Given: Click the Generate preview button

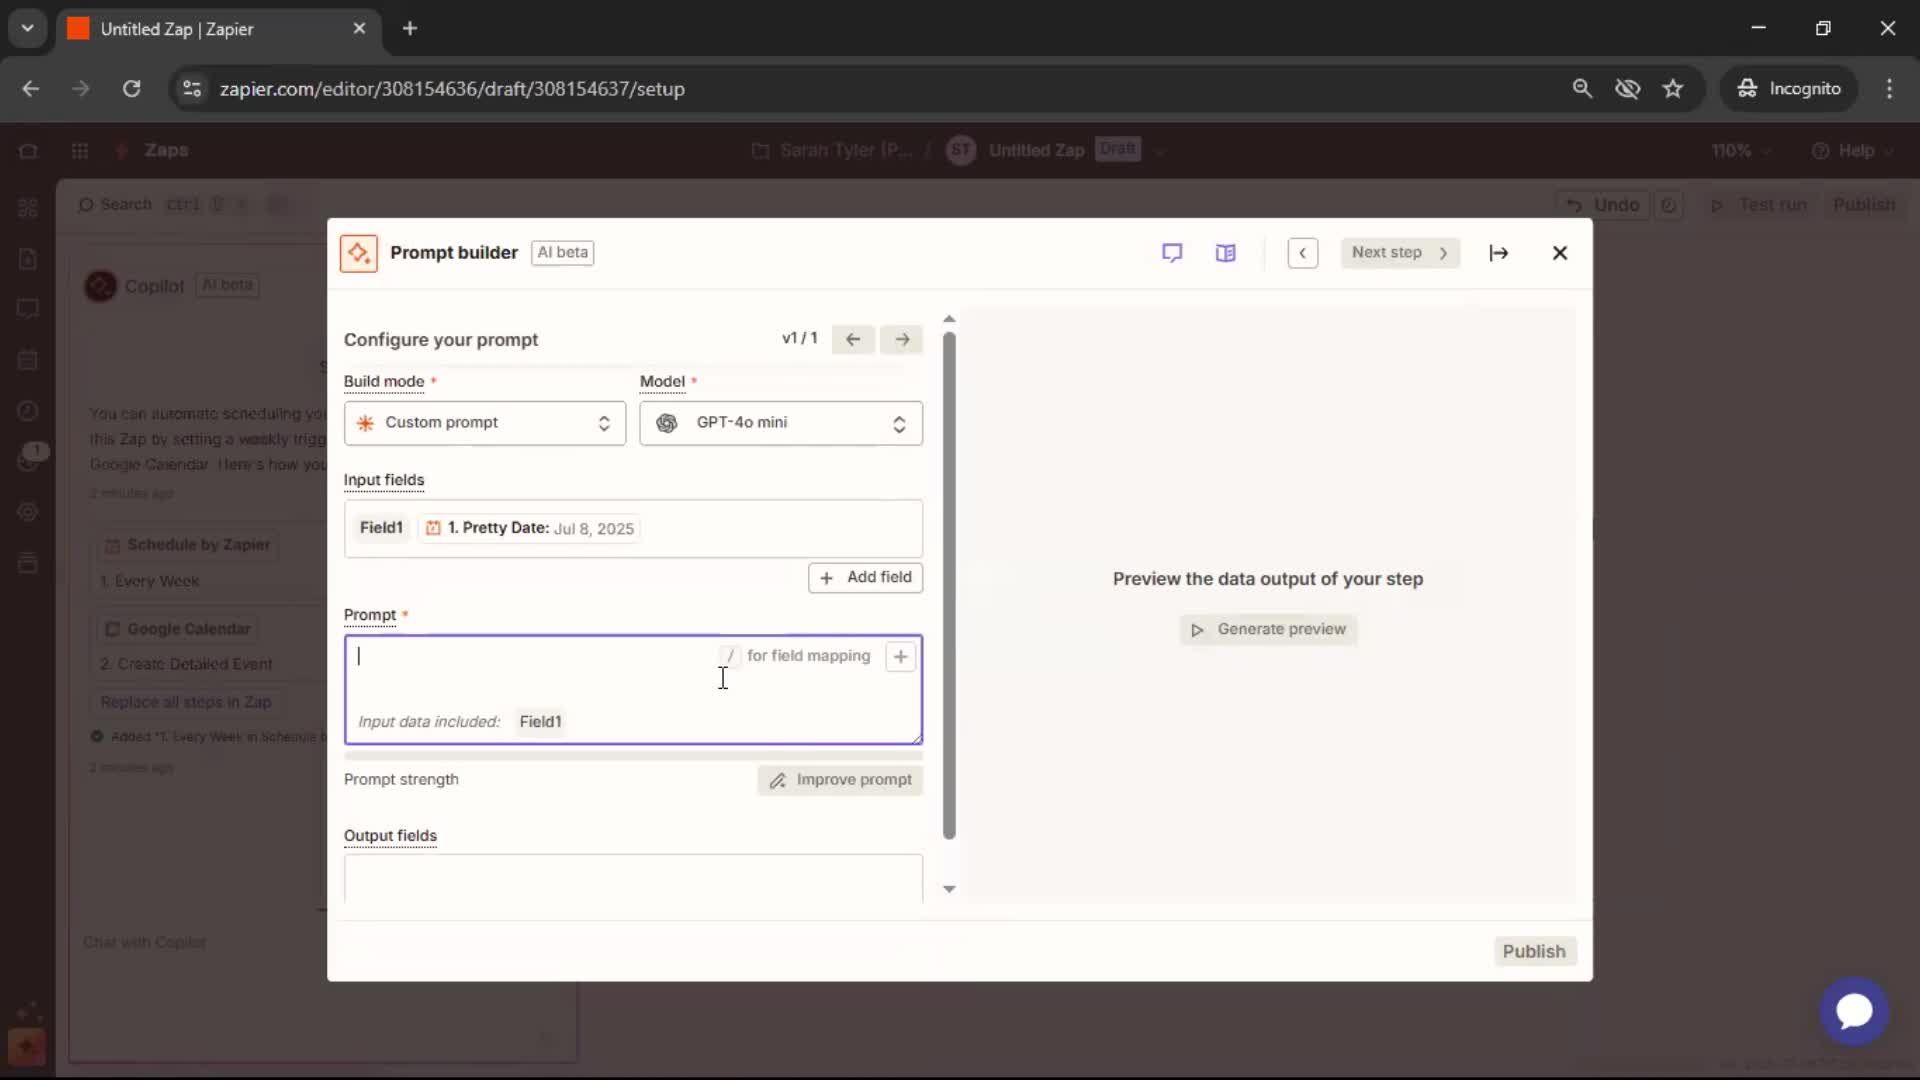Looking at the screenshot, I should pos(1268,629).
